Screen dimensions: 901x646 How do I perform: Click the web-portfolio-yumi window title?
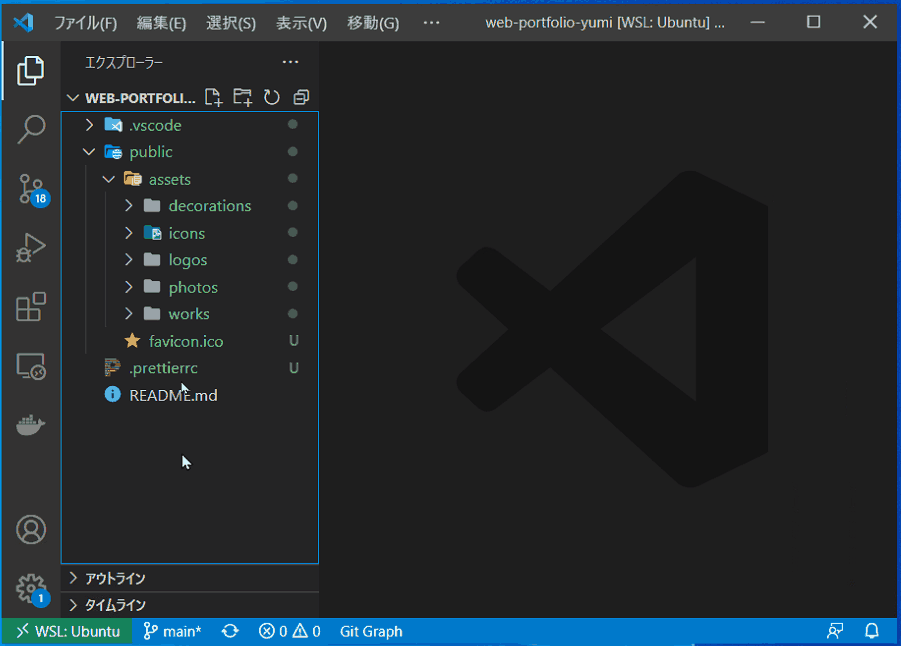604,22
